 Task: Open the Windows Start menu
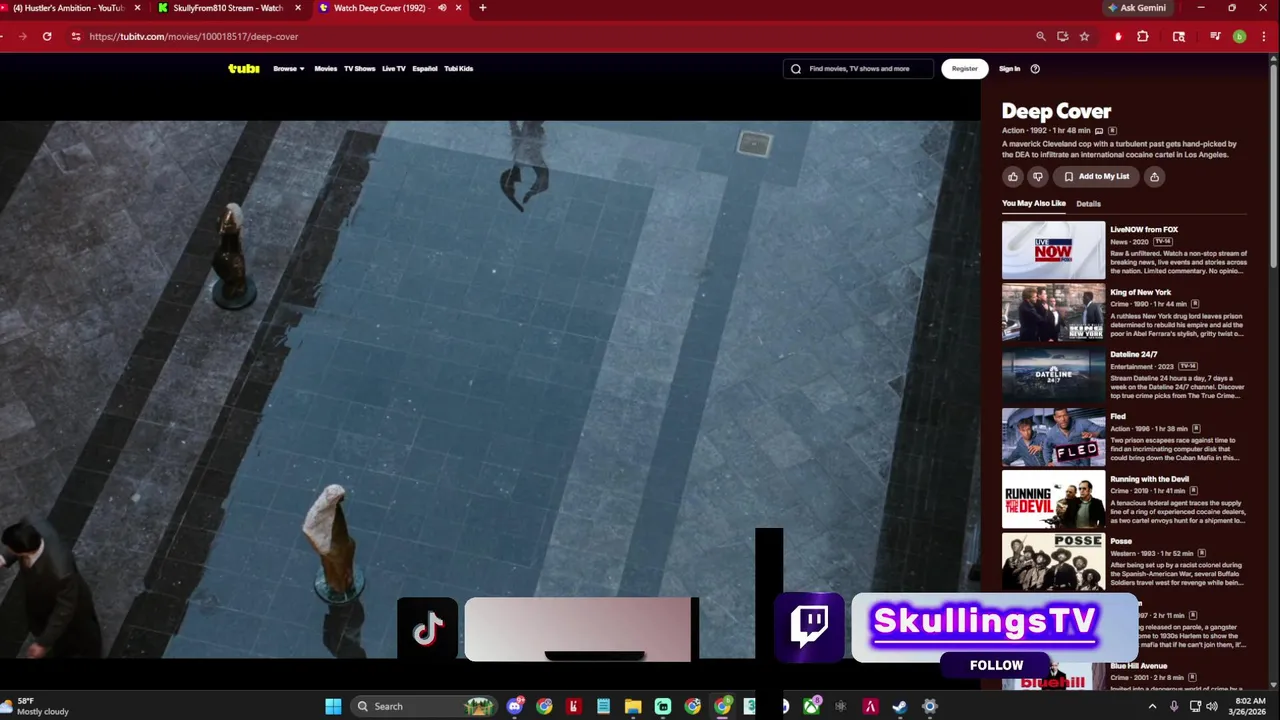(333, 706)
